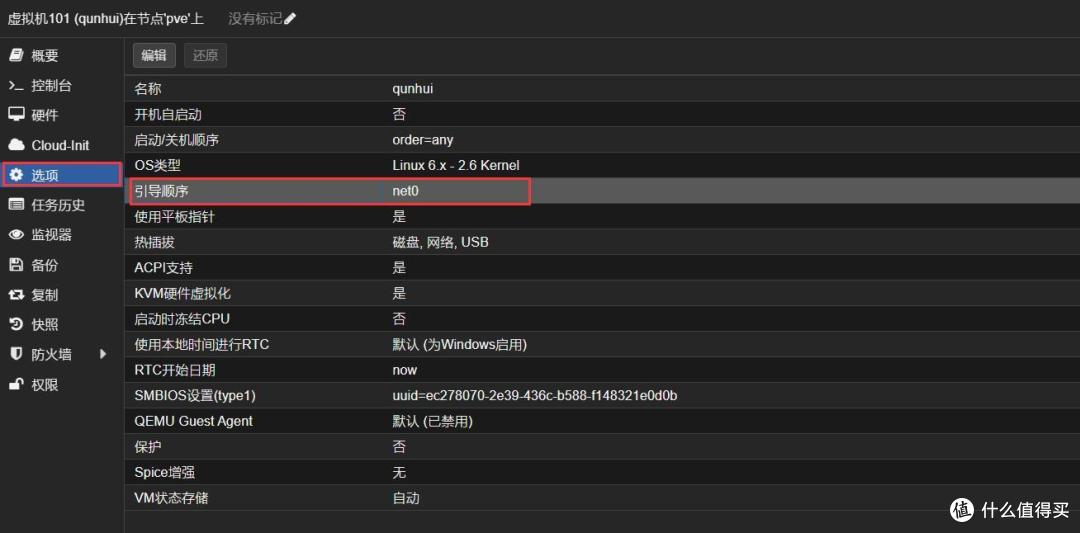This screenshot has height=533, width=1080.
Task: Click the uuid=ec278070 SMBIOS value
Action: click(535, 396)
